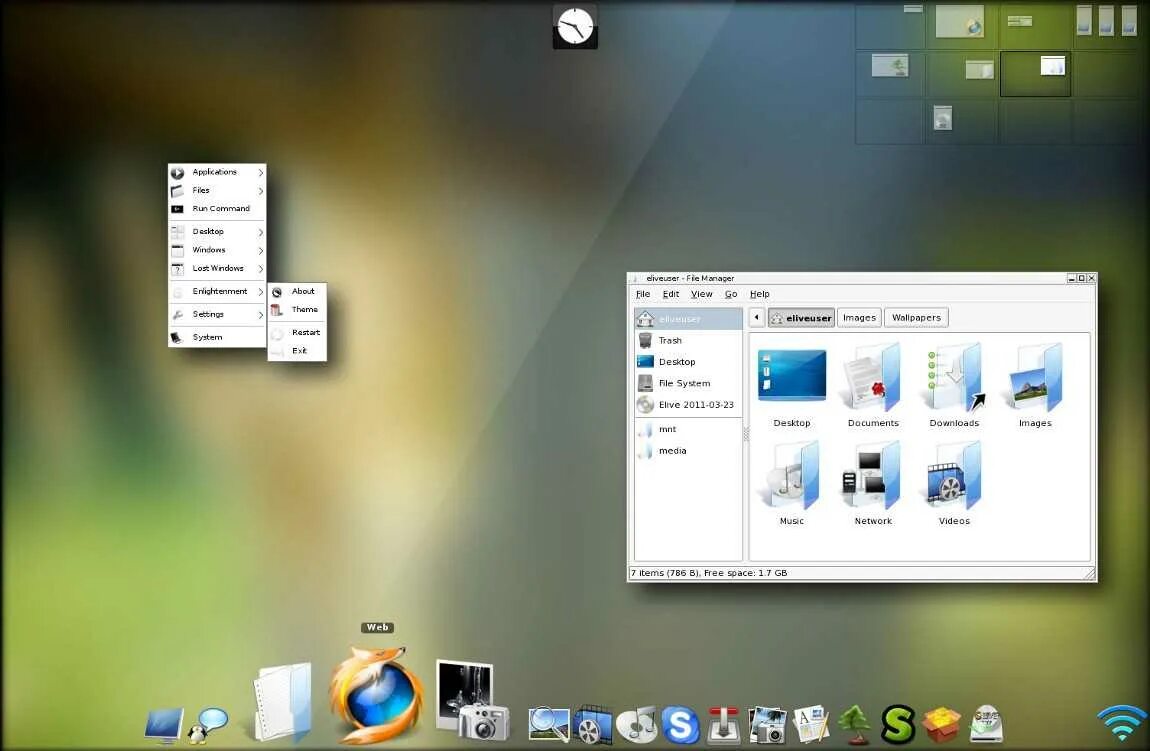Expand the Lost Windows submenu
This screenshot has width=1150, height=751.
pos(217,268)
